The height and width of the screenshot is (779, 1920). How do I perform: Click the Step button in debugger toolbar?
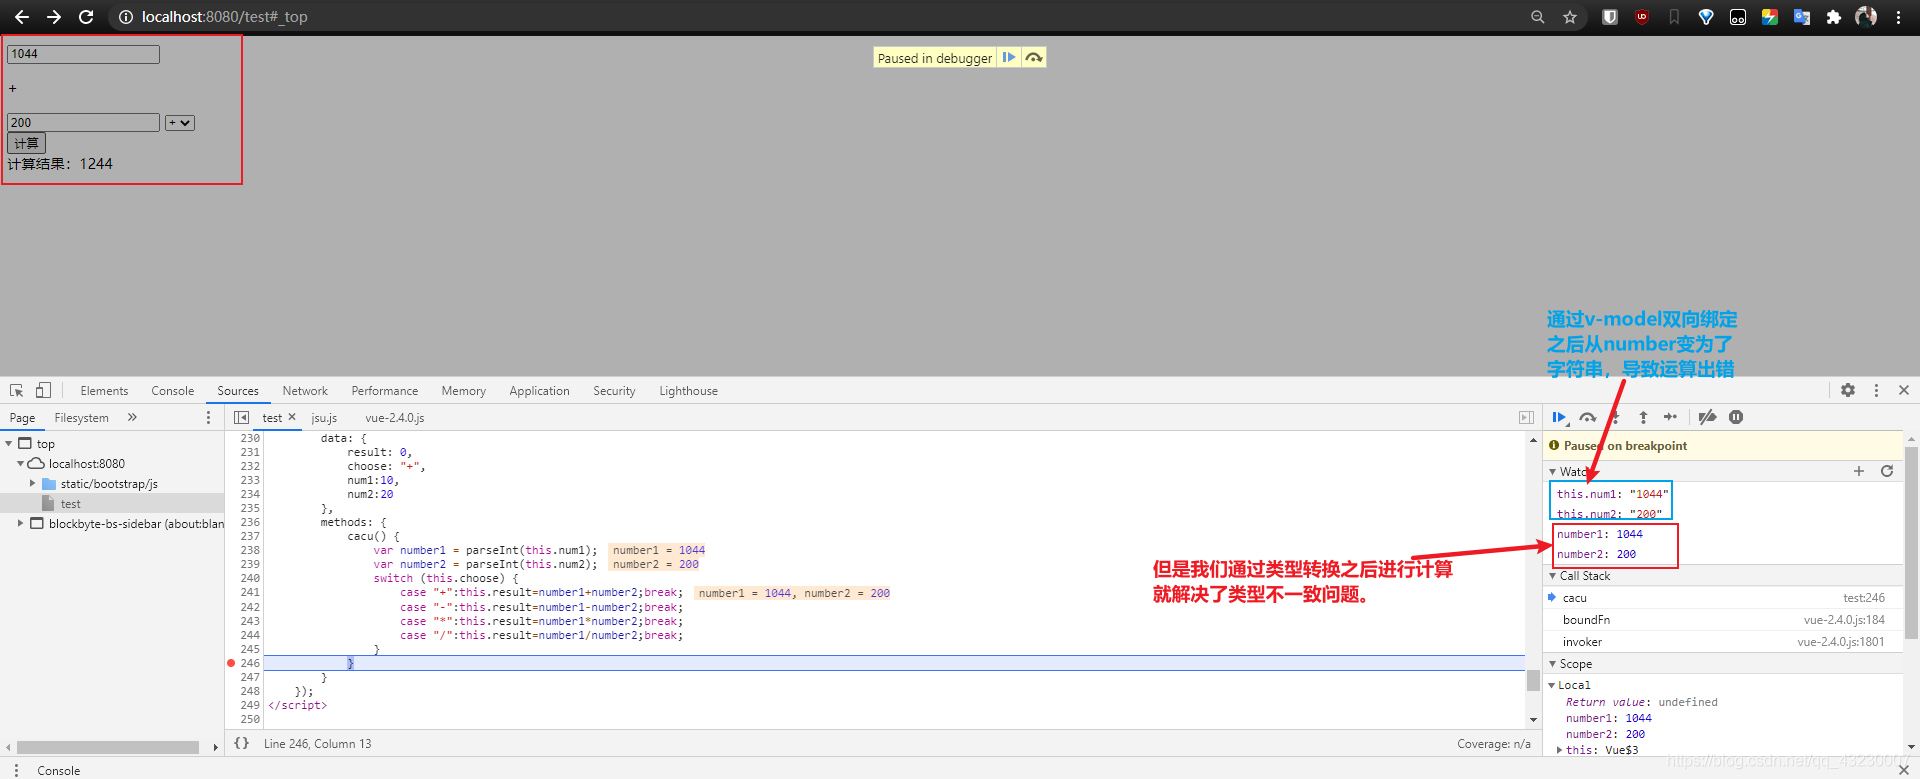pyautogui.click(x=1670, y=417)
